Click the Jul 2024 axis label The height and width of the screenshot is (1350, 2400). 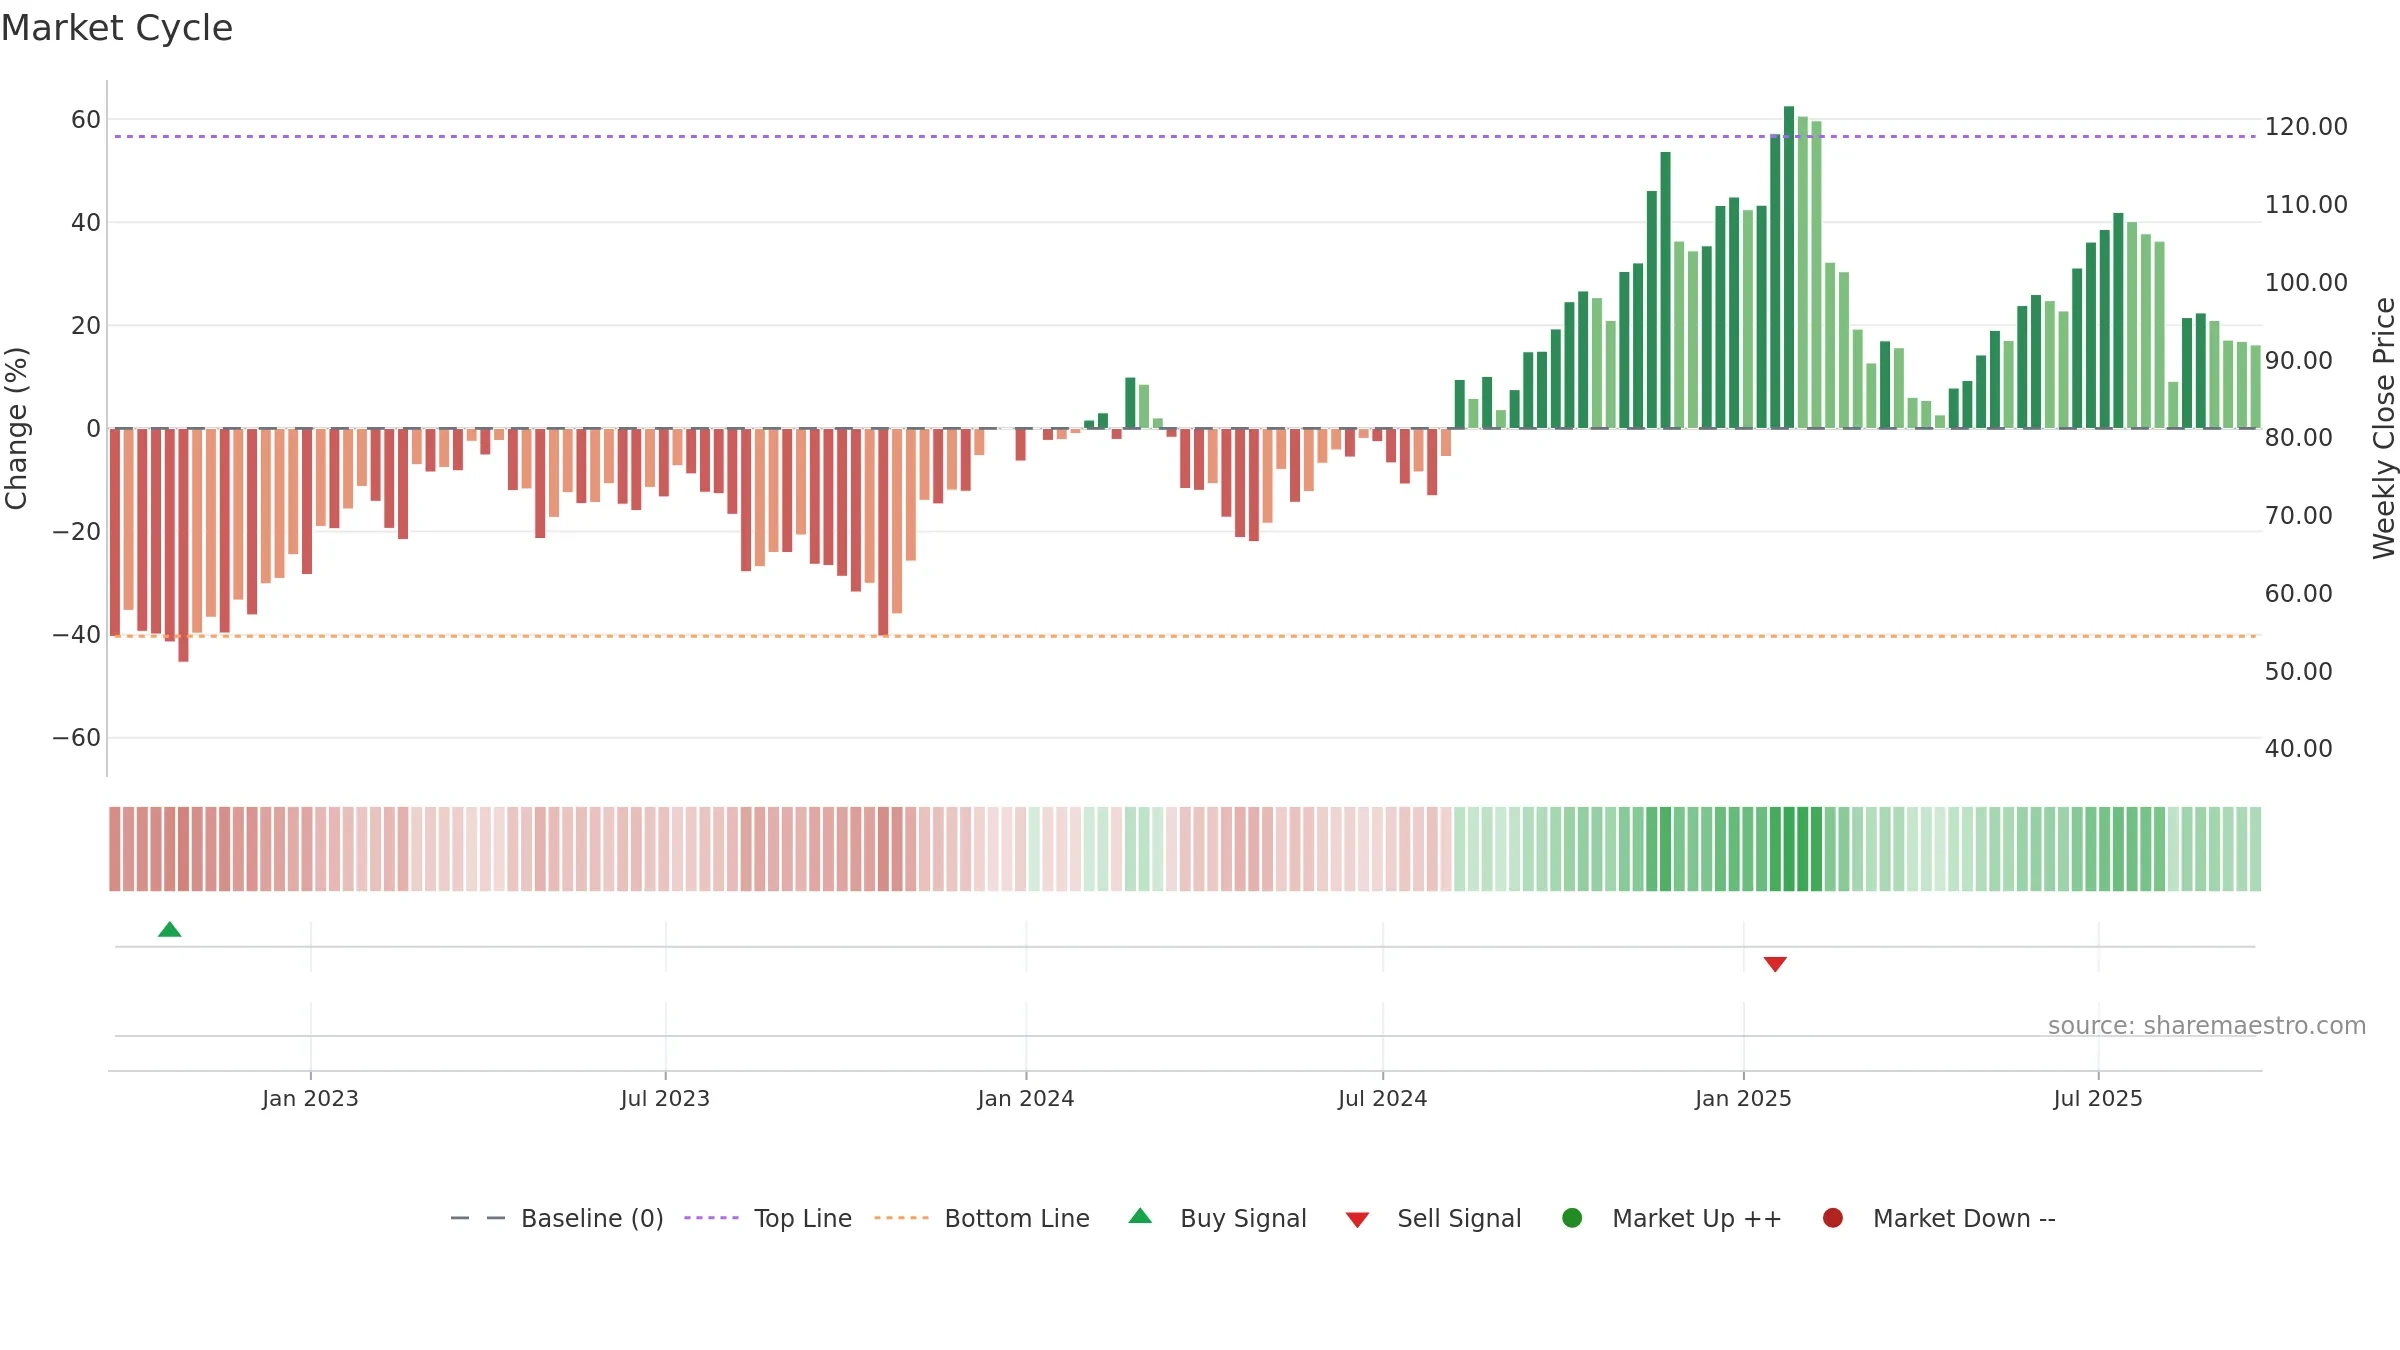(1383, 1098)
